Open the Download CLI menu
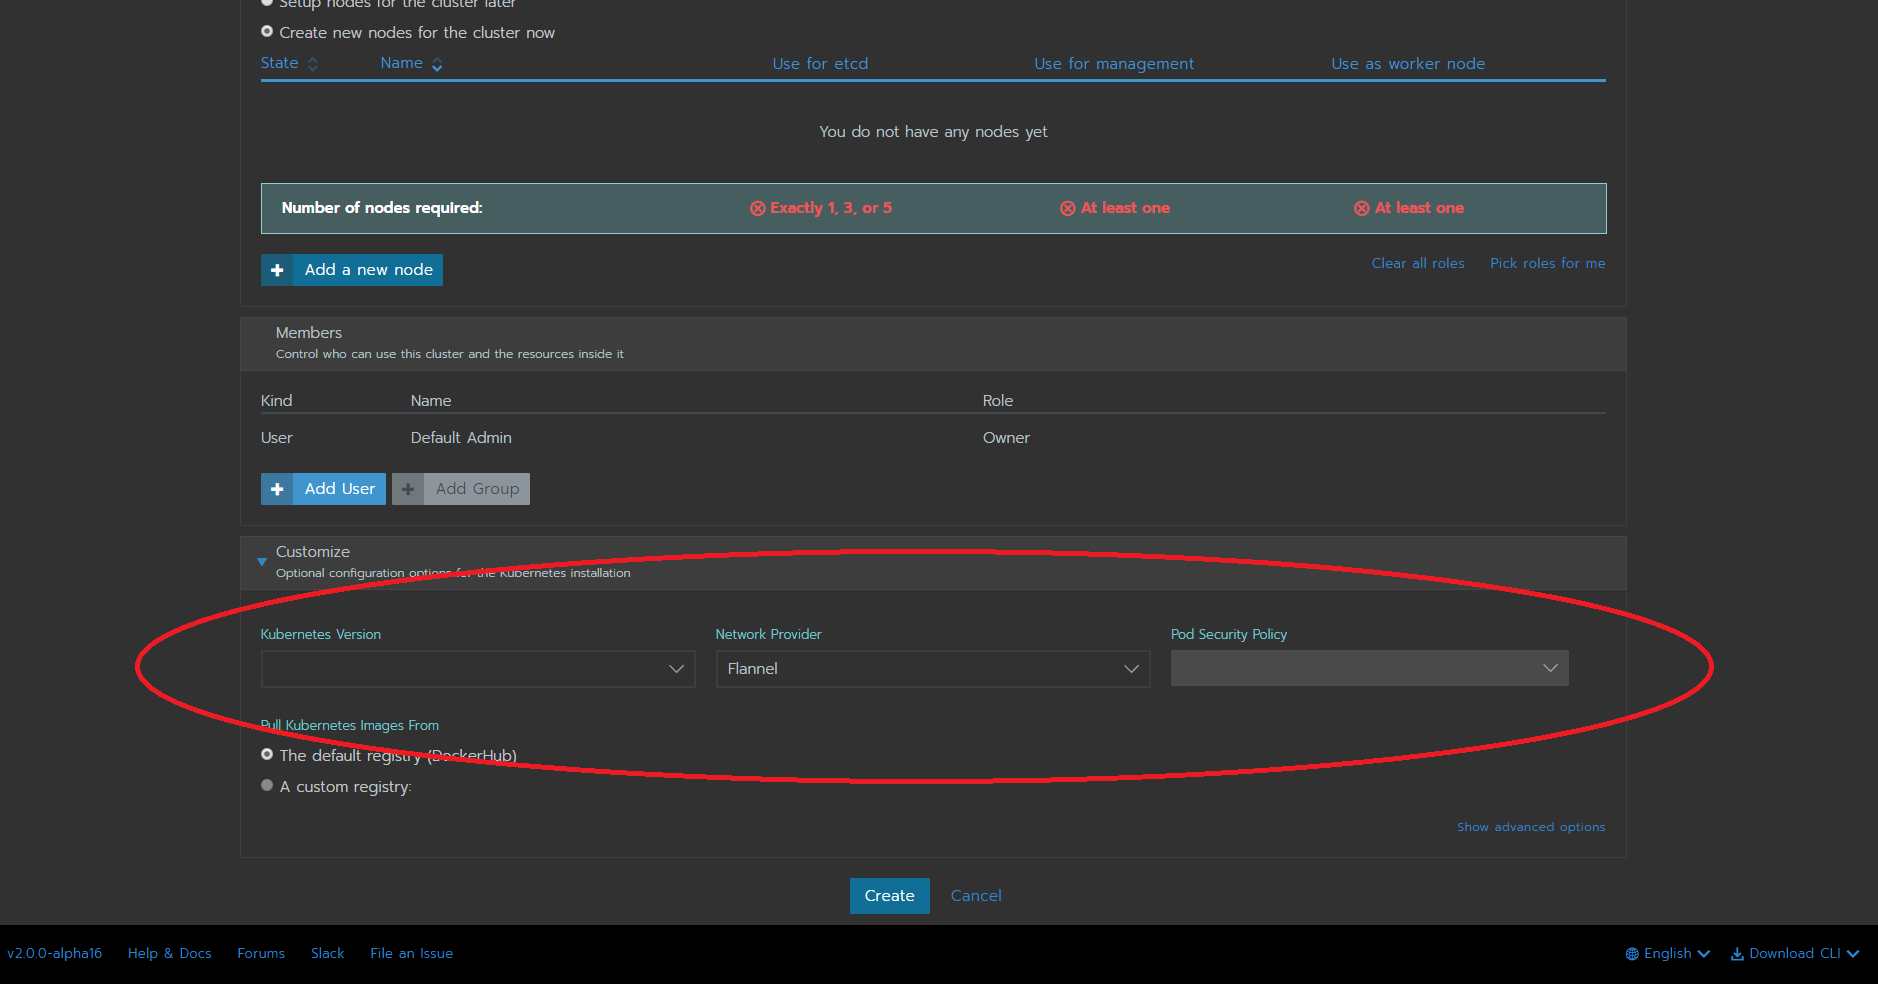Viewport: 1878px width, 984px height. coord(1795,953)
